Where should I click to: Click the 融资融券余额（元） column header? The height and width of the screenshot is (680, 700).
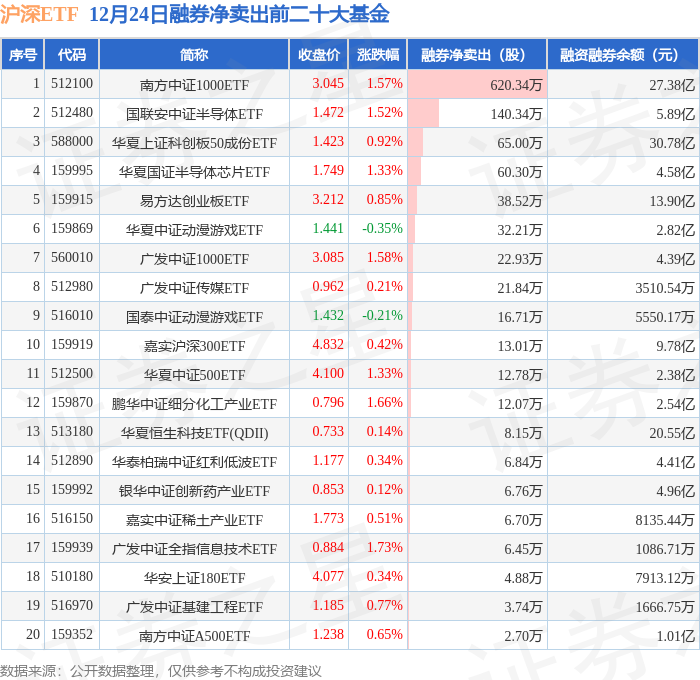[623, 54]
